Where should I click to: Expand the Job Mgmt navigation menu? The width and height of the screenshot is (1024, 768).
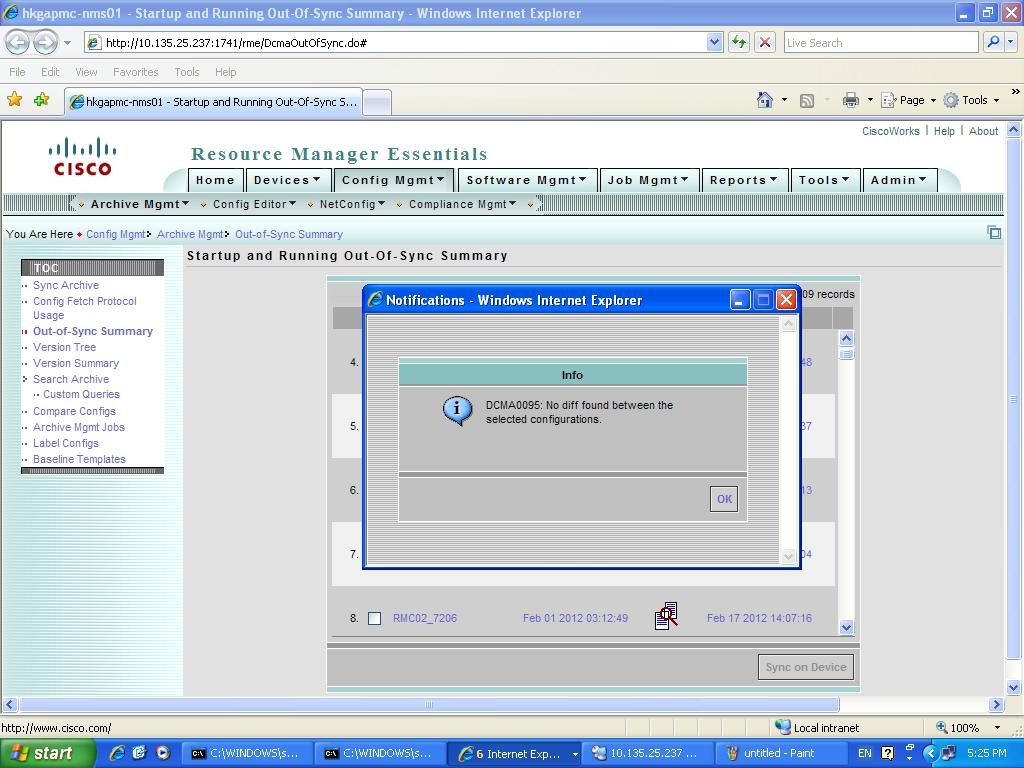[648, 180]
